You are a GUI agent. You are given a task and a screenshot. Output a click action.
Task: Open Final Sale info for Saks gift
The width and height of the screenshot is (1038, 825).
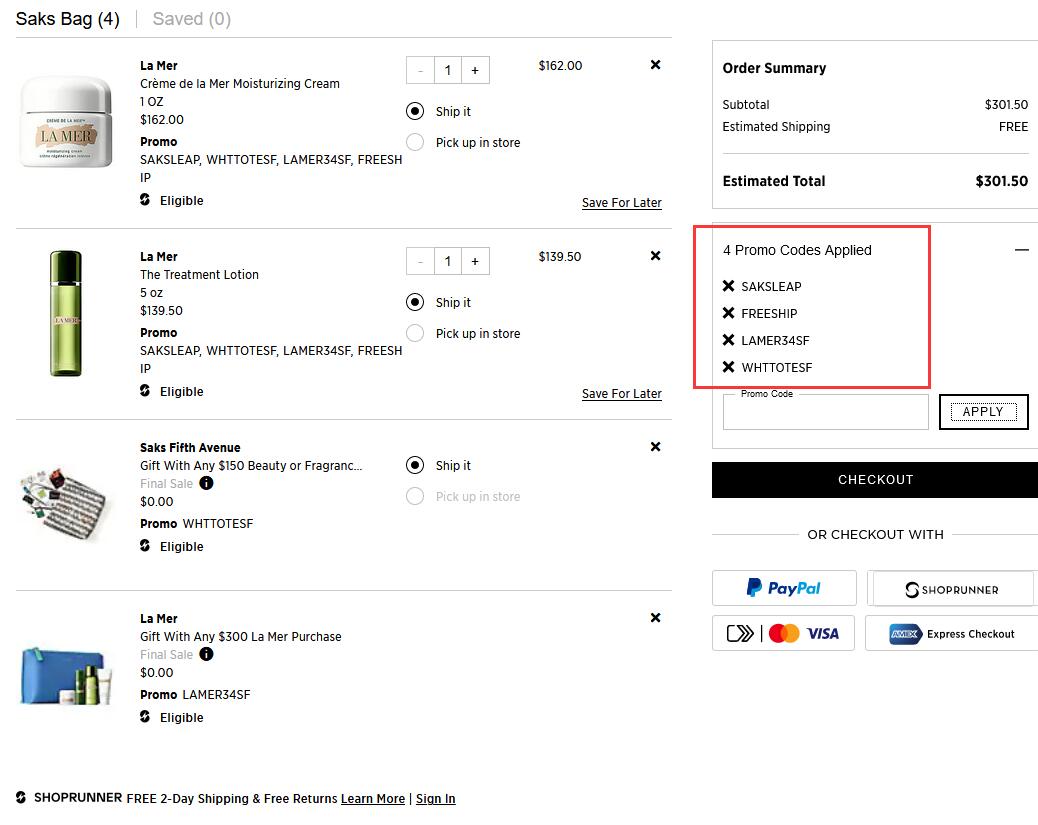coord(207,483)
